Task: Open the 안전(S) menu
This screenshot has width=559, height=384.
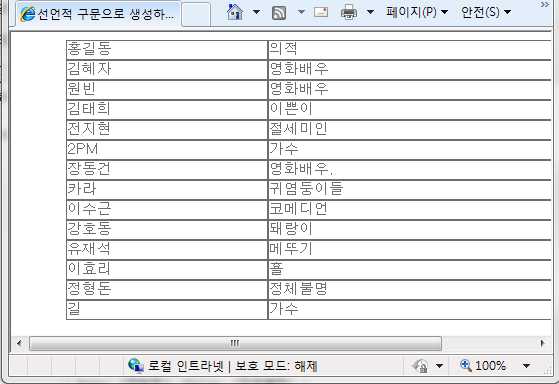Action: point(486,12)
